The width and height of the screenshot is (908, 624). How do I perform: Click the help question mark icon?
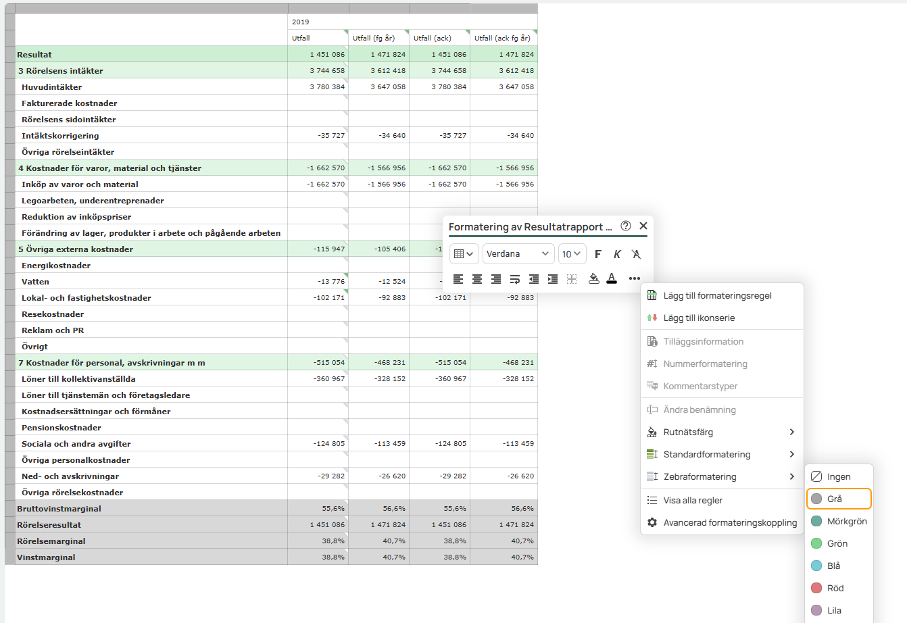click(x=626, y=226)
